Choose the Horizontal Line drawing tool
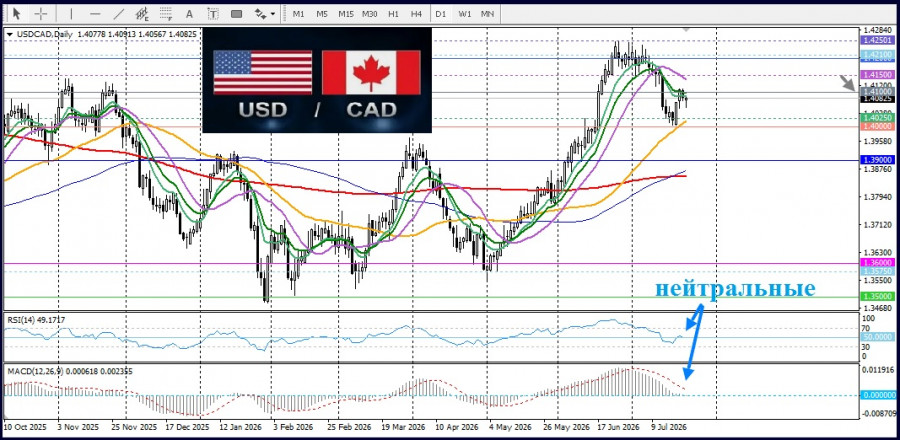Viewport: 900px width, 440px height. (95, 13)
